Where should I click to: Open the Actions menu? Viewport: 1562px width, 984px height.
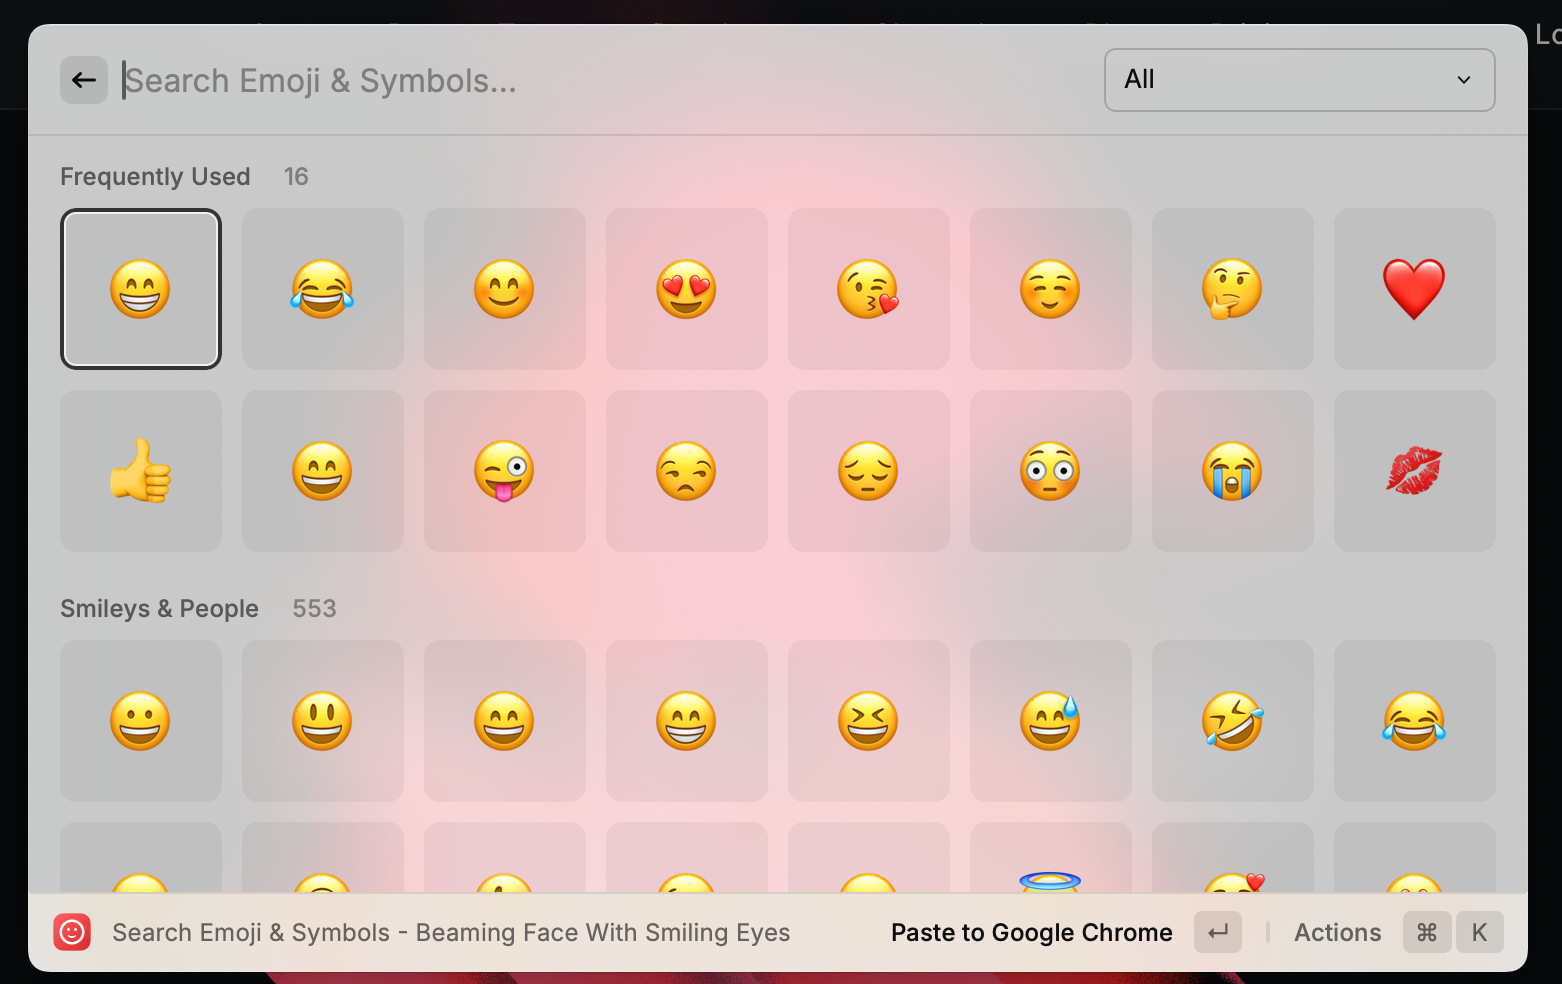tap(1337, 932)
